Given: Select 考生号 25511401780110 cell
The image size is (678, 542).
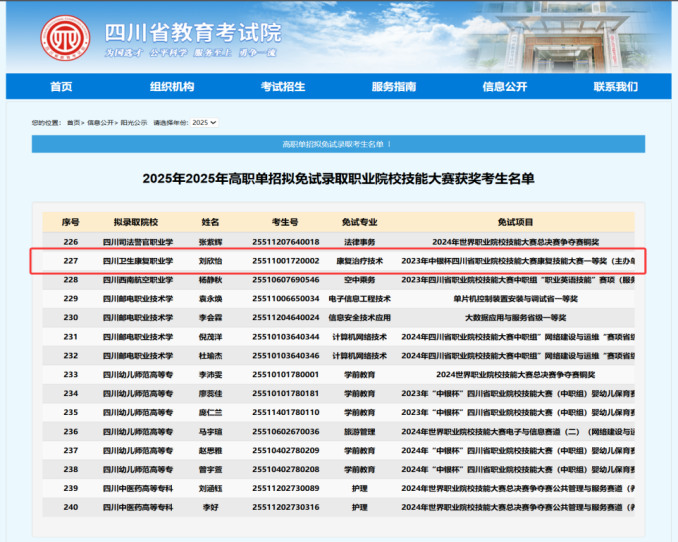Looking at the screenshot, I should click(285, 412).
